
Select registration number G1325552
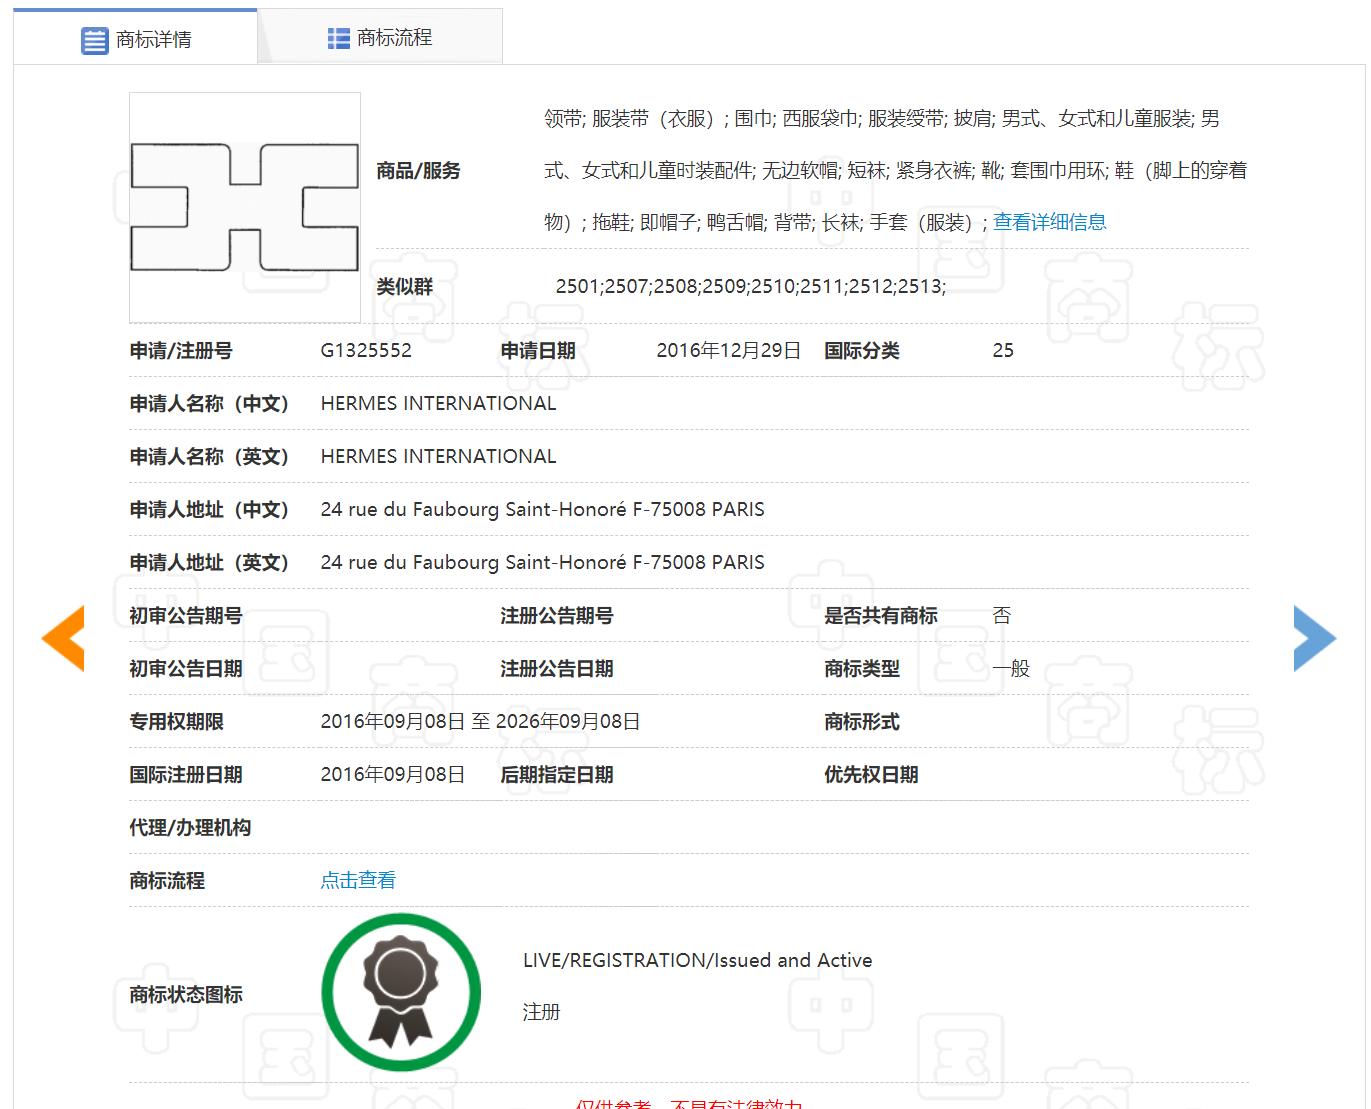(366, 350)
